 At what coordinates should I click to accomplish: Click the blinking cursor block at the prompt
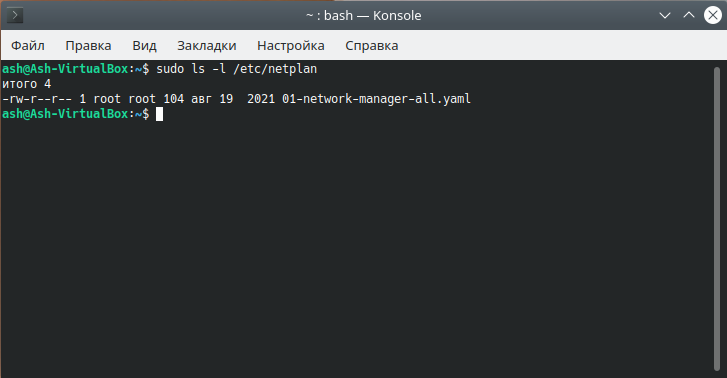point(159,114)
